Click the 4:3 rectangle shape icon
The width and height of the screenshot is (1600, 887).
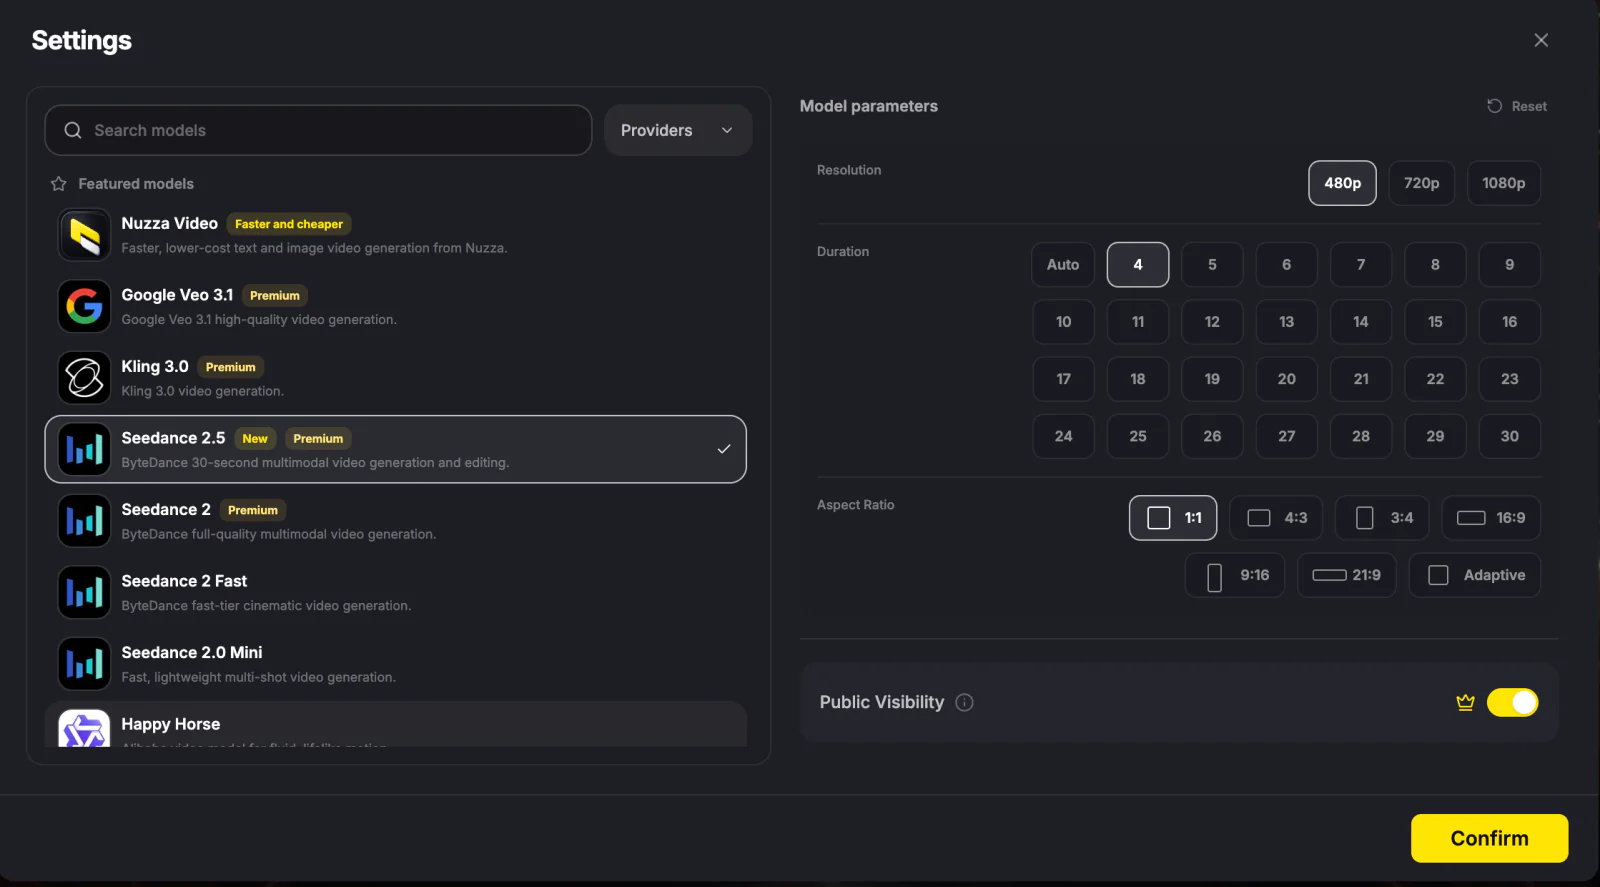click(x=1259, y=518)
